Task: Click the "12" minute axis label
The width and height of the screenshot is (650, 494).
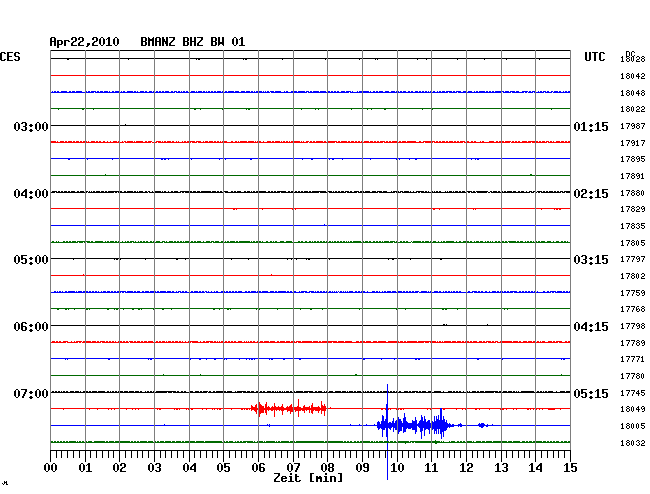Action: click(x=466, y=468)
